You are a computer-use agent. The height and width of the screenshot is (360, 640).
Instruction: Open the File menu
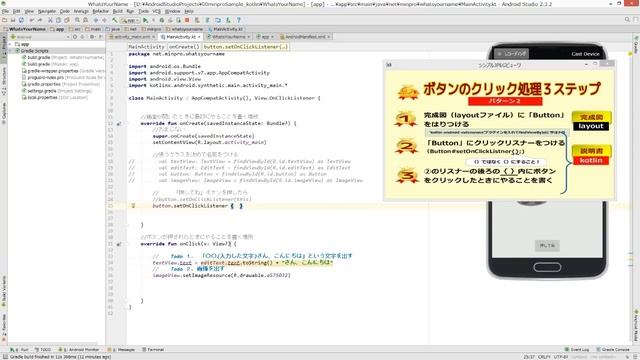(5, 11)
